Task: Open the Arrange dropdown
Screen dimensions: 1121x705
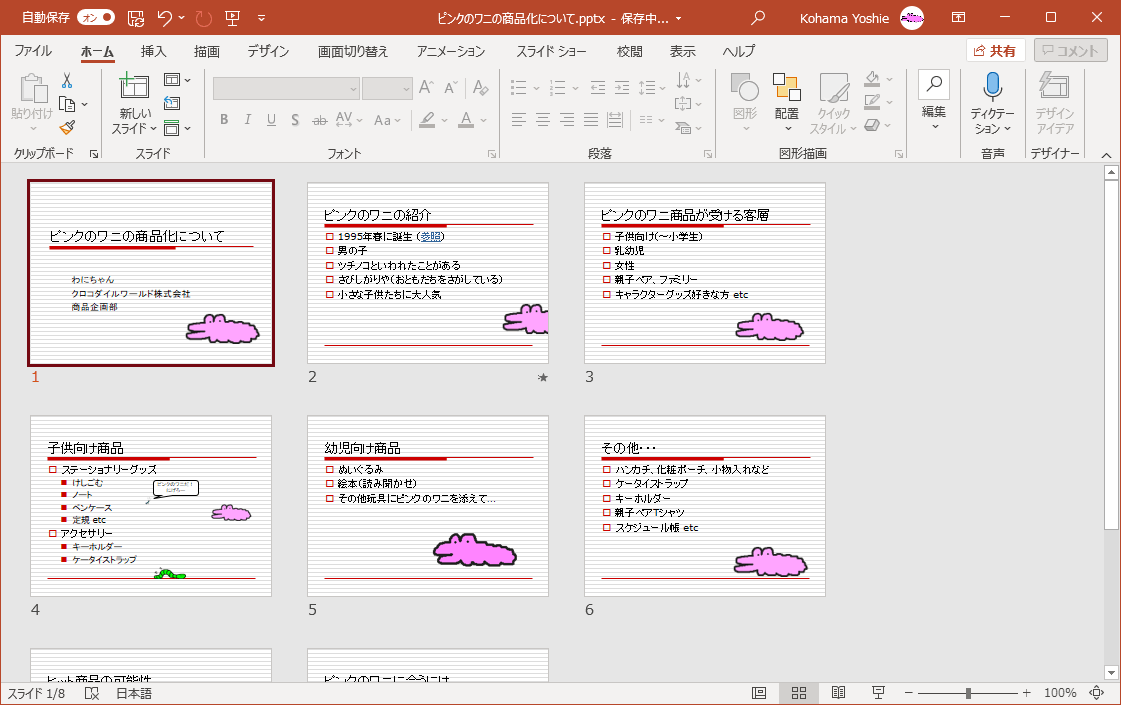Action: (x=786, y=103)
